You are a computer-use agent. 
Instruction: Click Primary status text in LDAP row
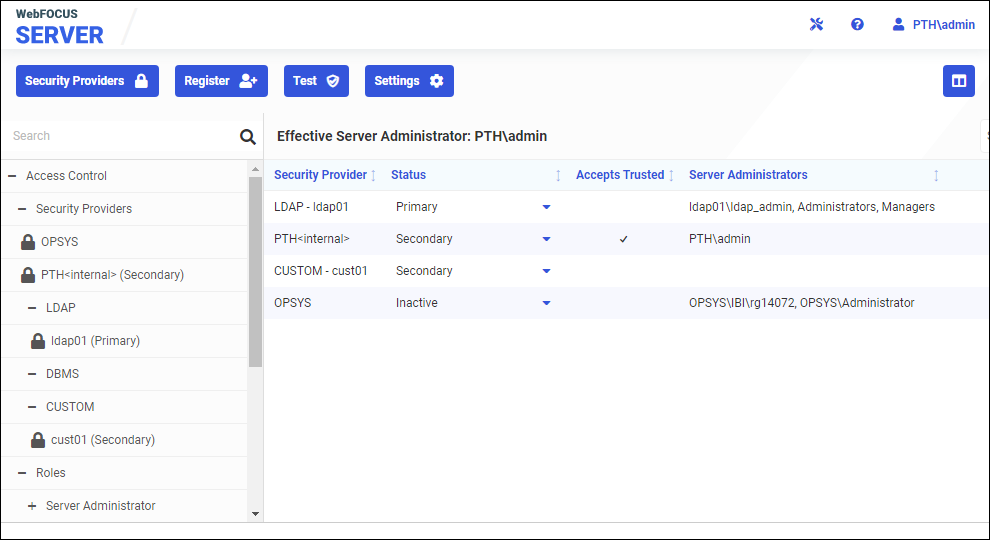pos(417,207)
